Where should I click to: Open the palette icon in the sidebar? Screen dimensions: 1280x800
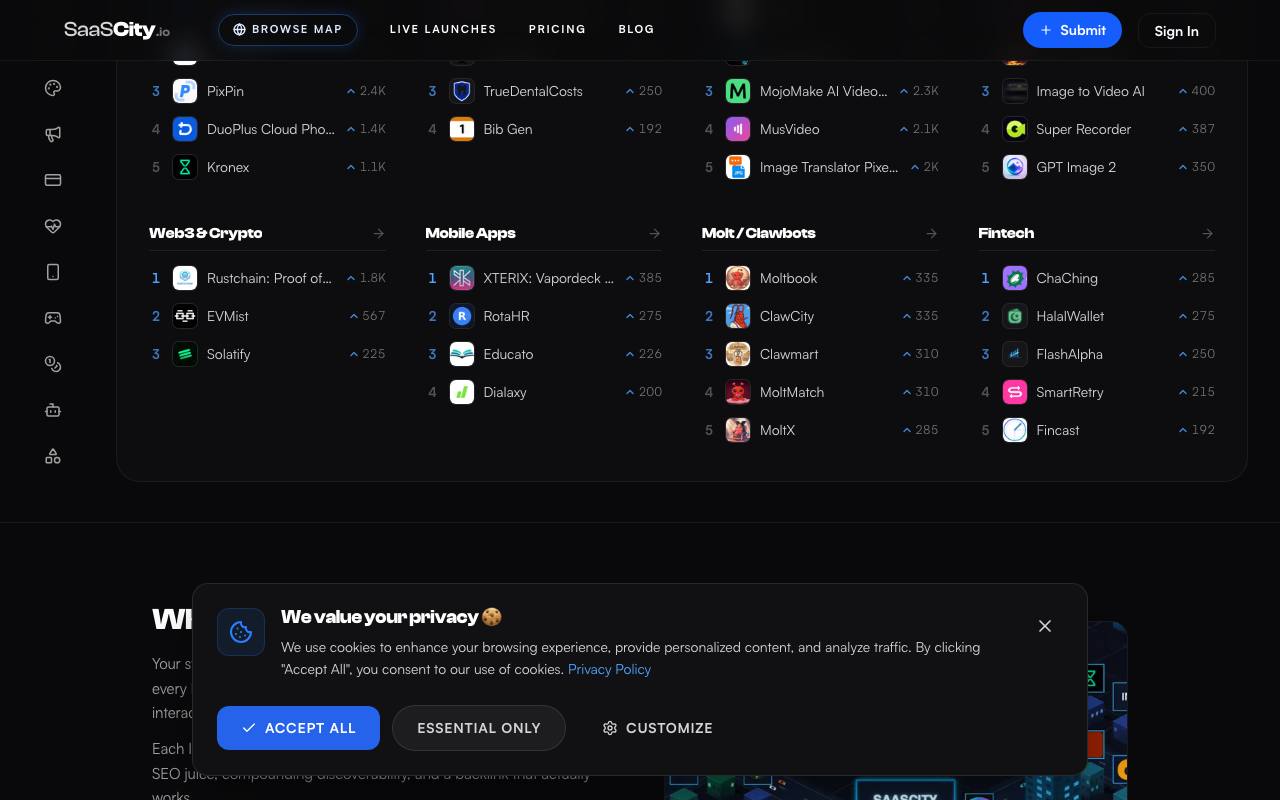53,88
